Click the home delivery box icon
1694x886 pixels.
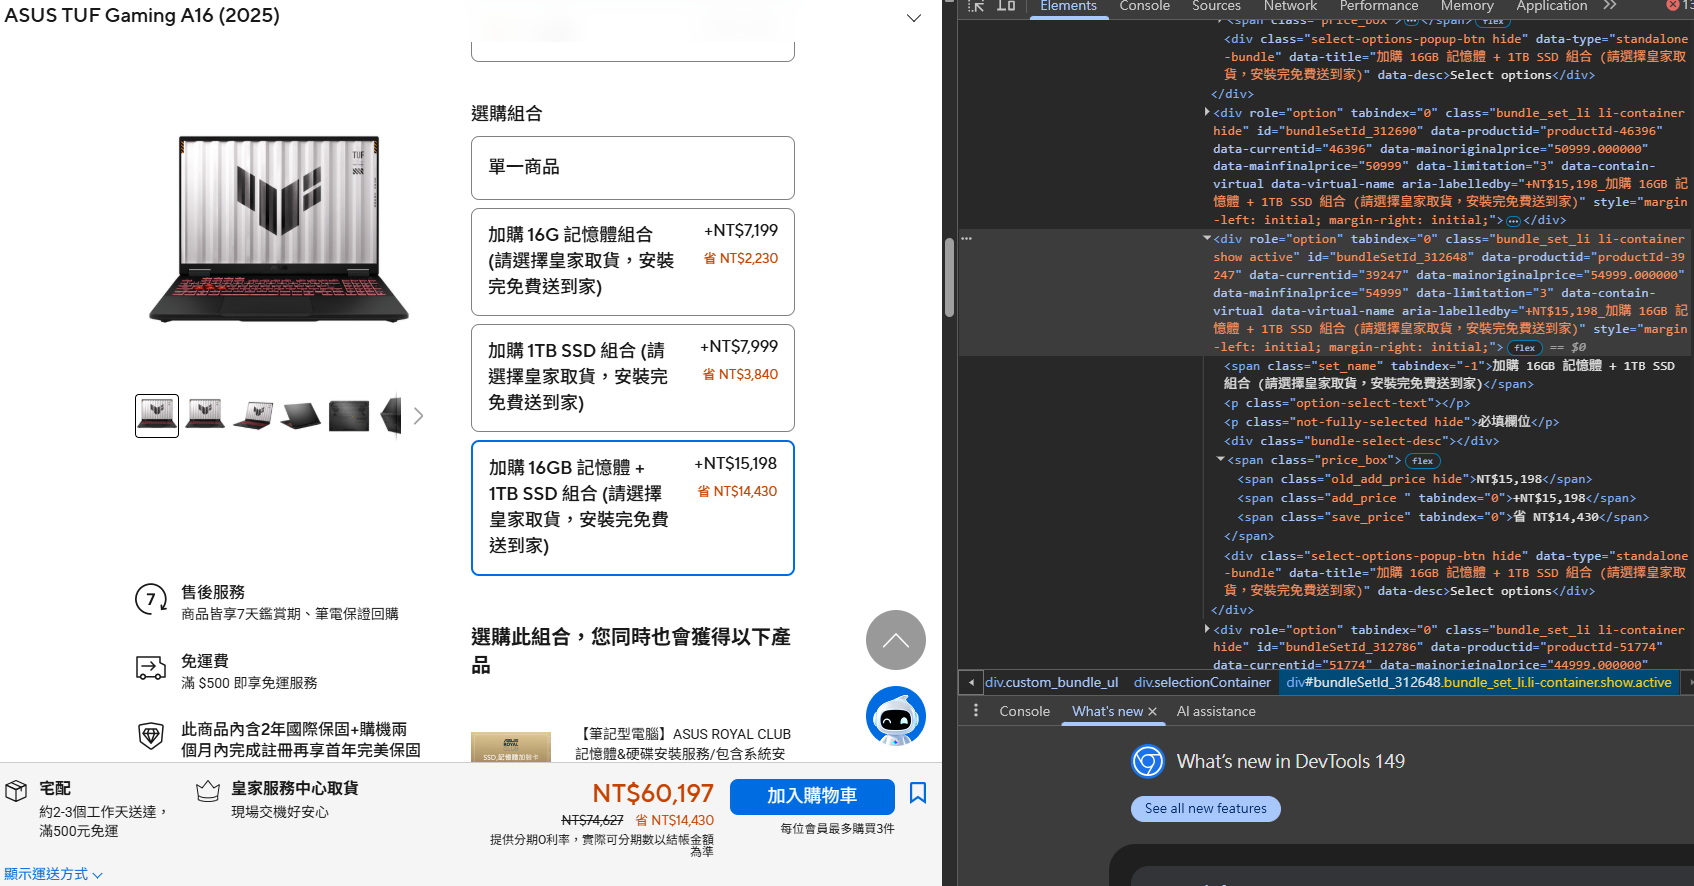pyautogui.click(x=16, y=791)
